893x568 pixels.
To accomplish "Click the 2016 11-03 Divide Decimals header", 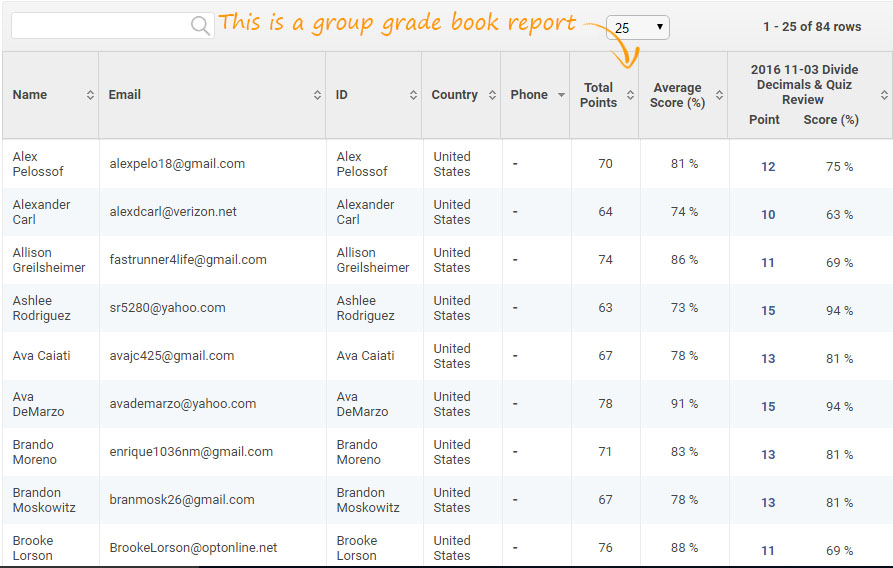I will 803,84.
